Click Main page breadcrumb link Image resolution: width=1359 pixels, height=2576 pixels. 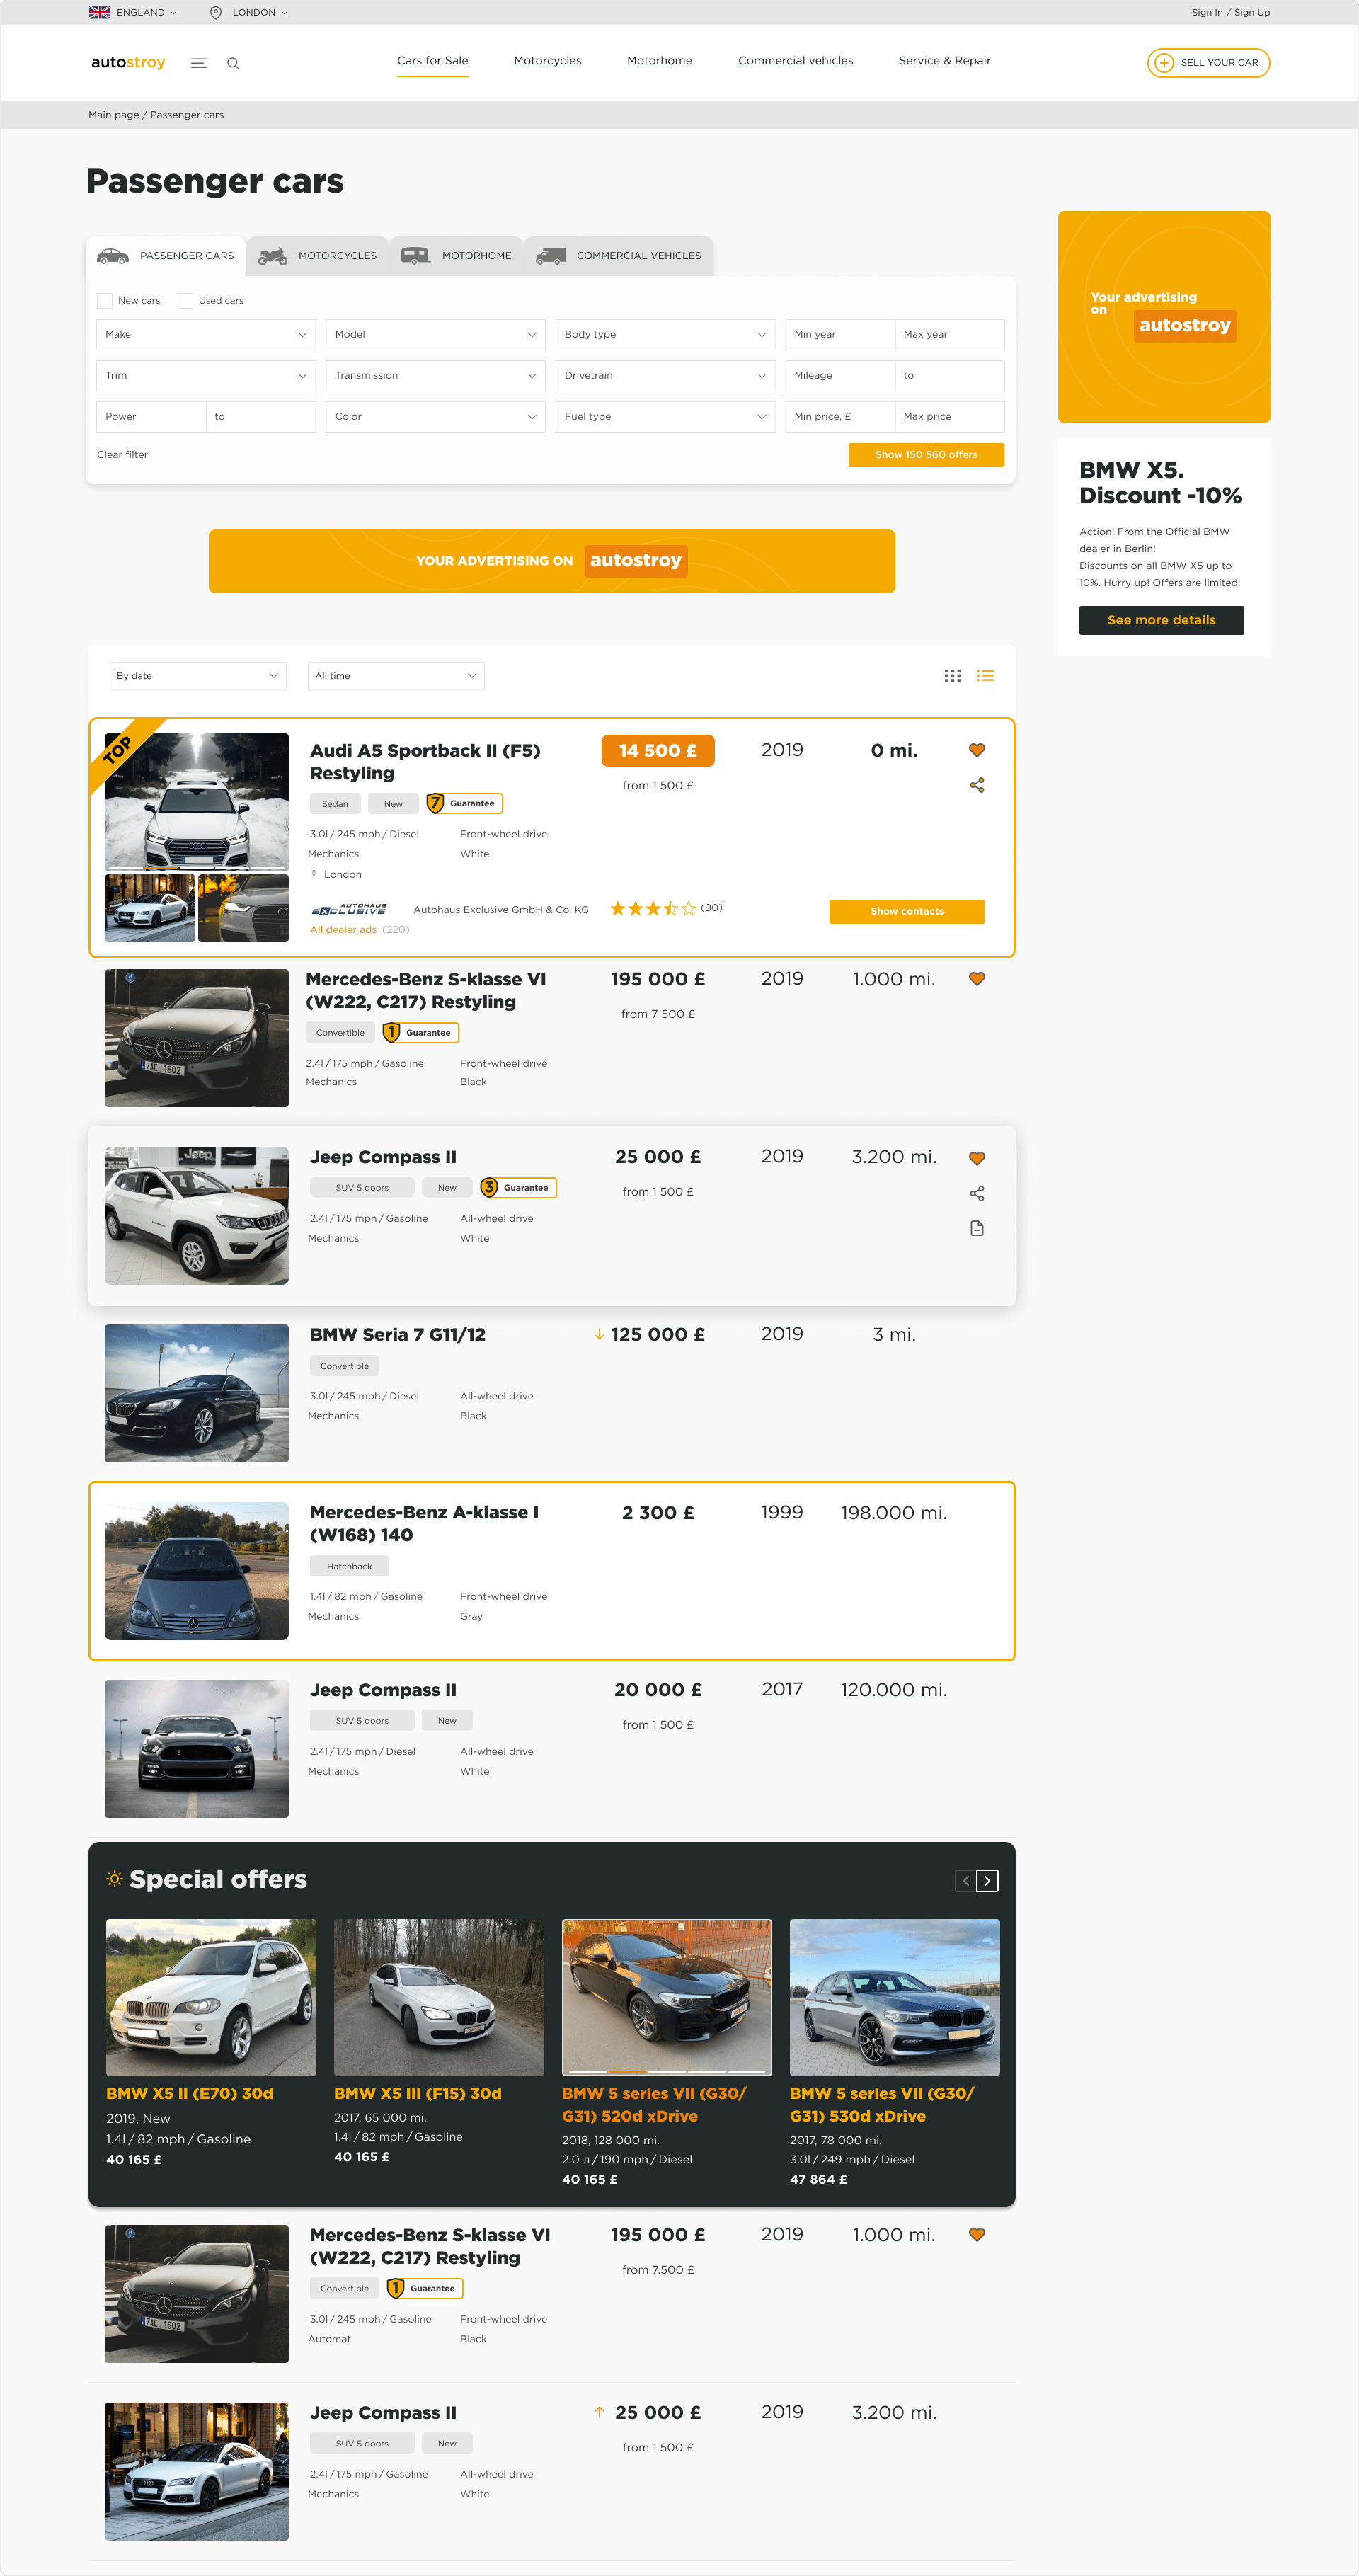[113, 115]
